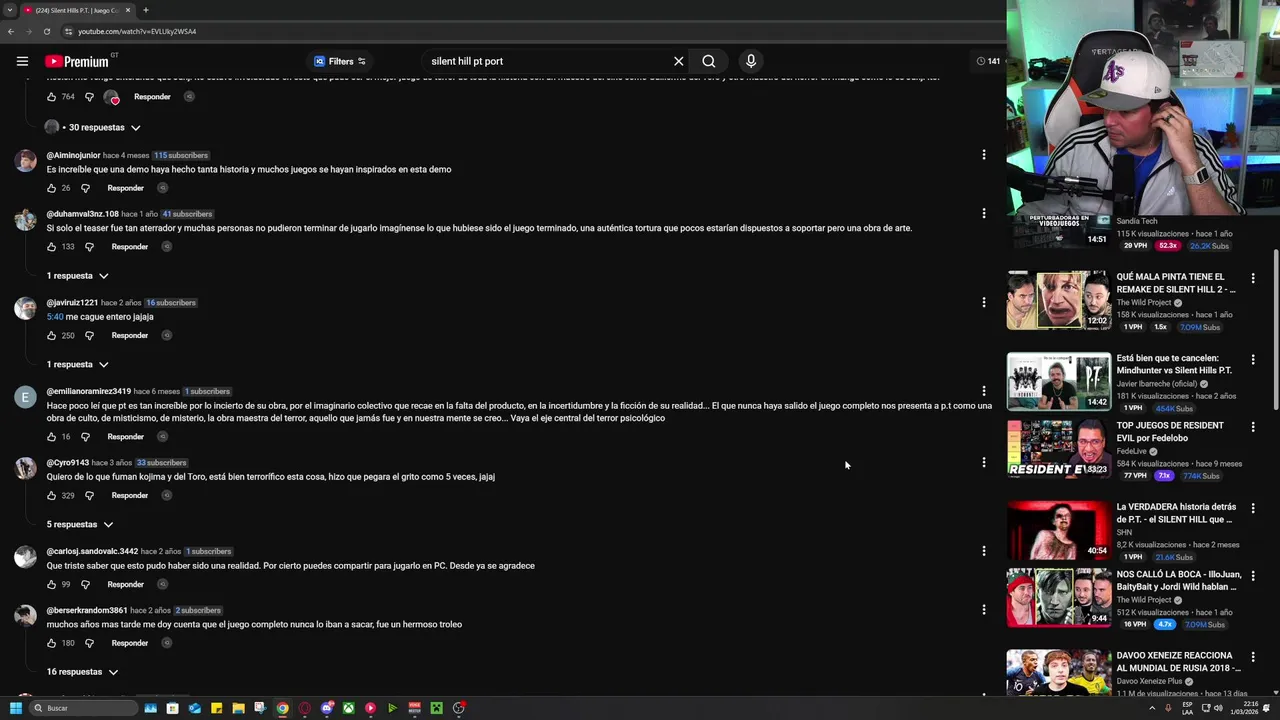The height and width of the screenshot is (720, 1280).
Task: Open options for Silent Hill 2 remake video
Action: point(1253,278)
